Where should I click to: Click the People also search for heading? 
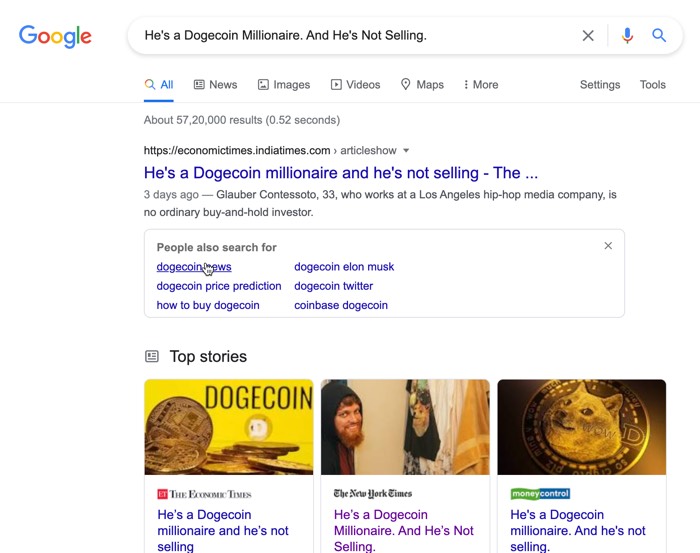(217, 247)
